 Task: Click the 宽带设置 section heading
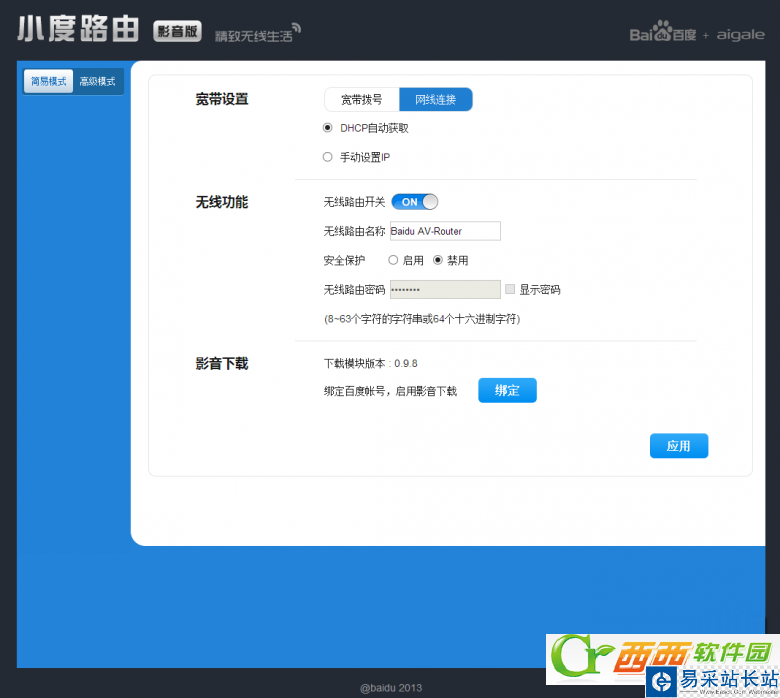[x=222, y=100]
